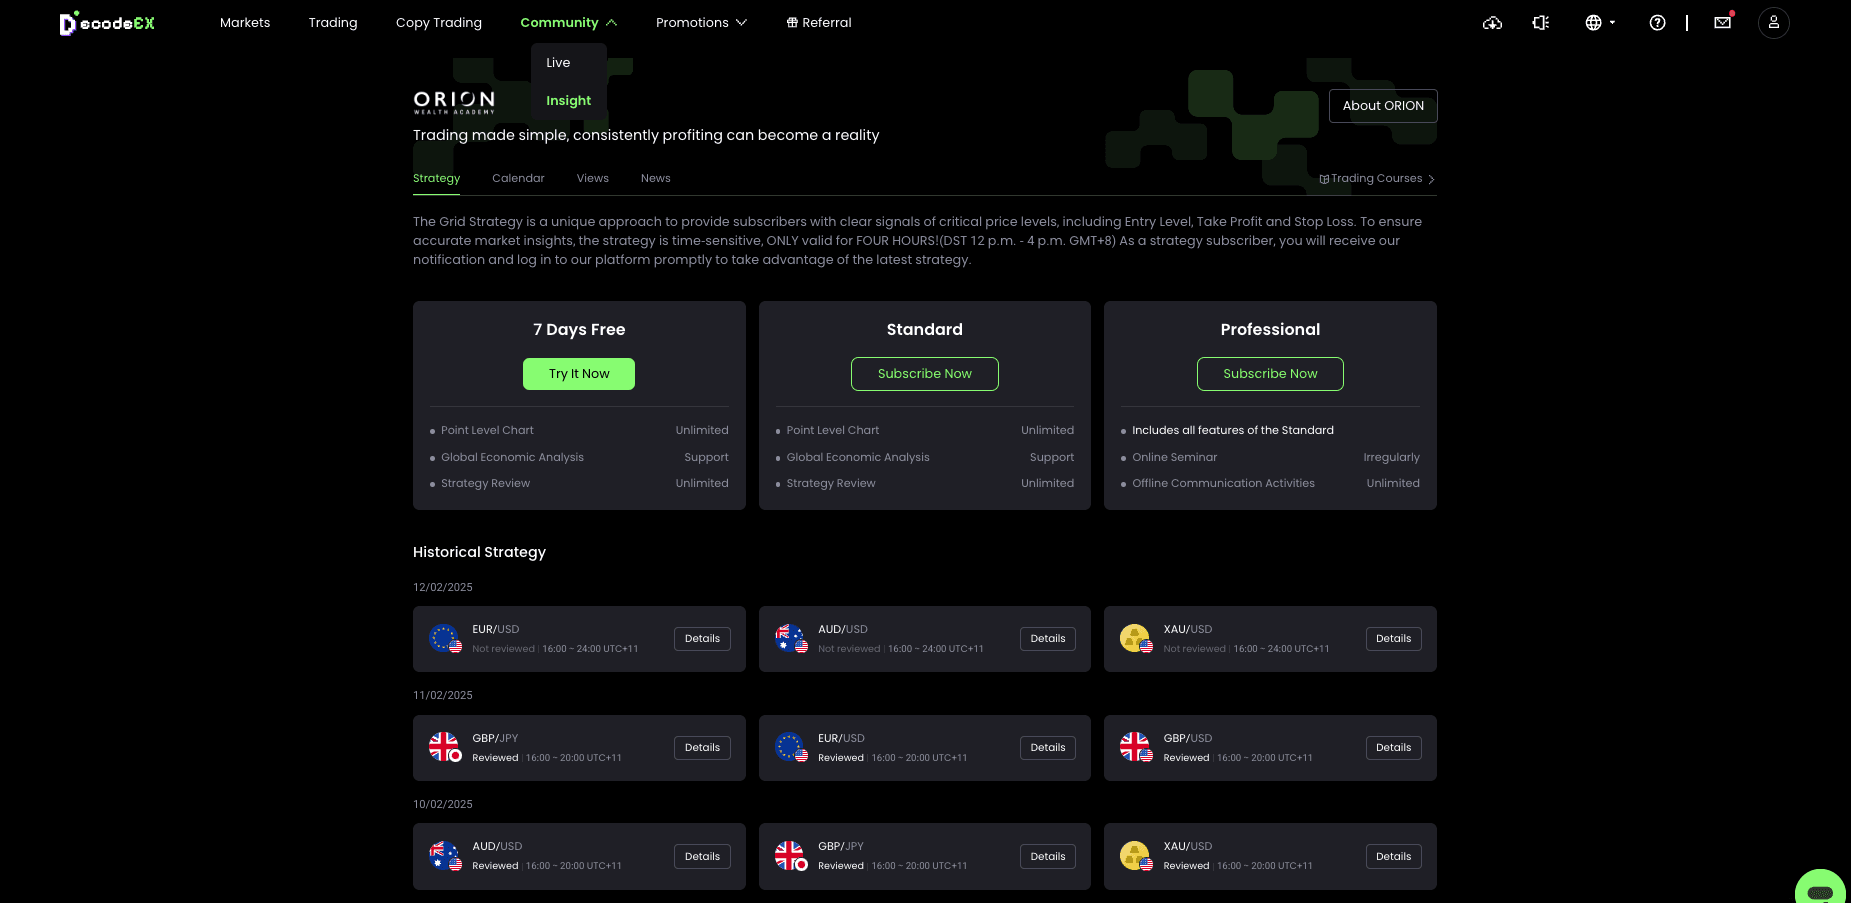Click the Historical Strategy heading
This screenshot has width=1851, height=903.
[479, 552]
